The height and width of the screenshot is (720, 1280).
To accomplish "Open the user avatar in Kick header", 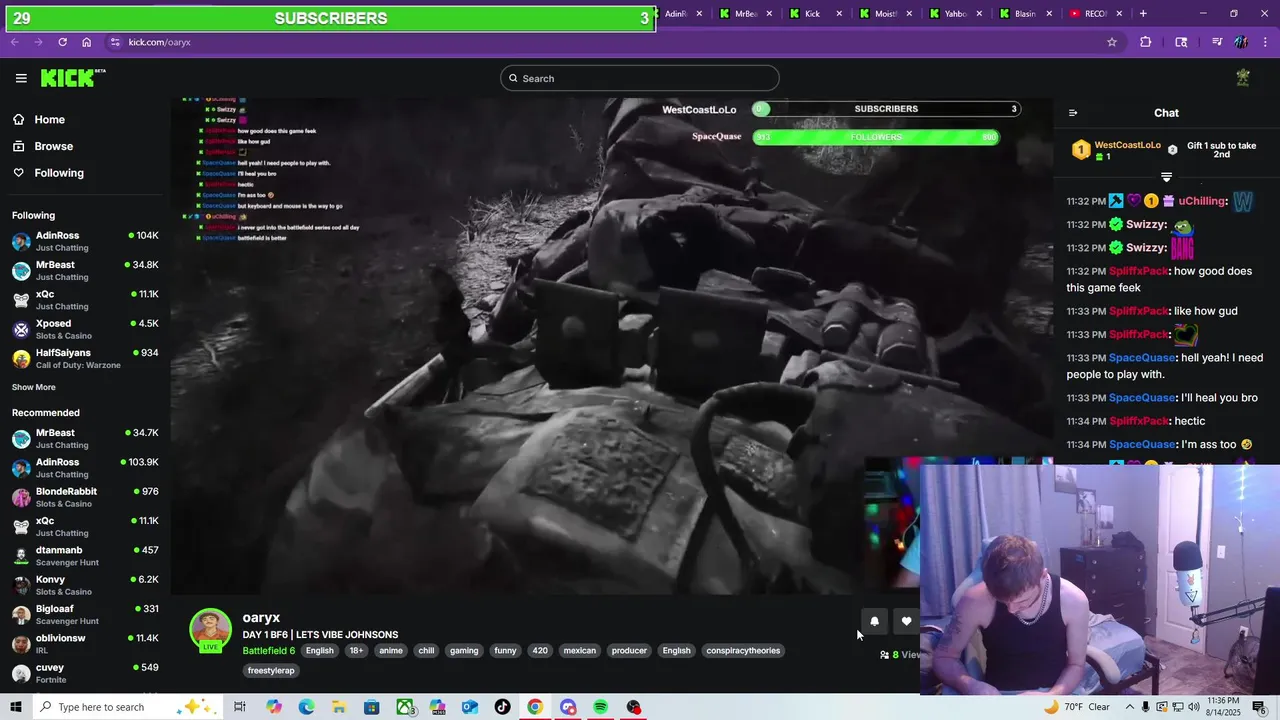I will click(x=1243, y=78).
